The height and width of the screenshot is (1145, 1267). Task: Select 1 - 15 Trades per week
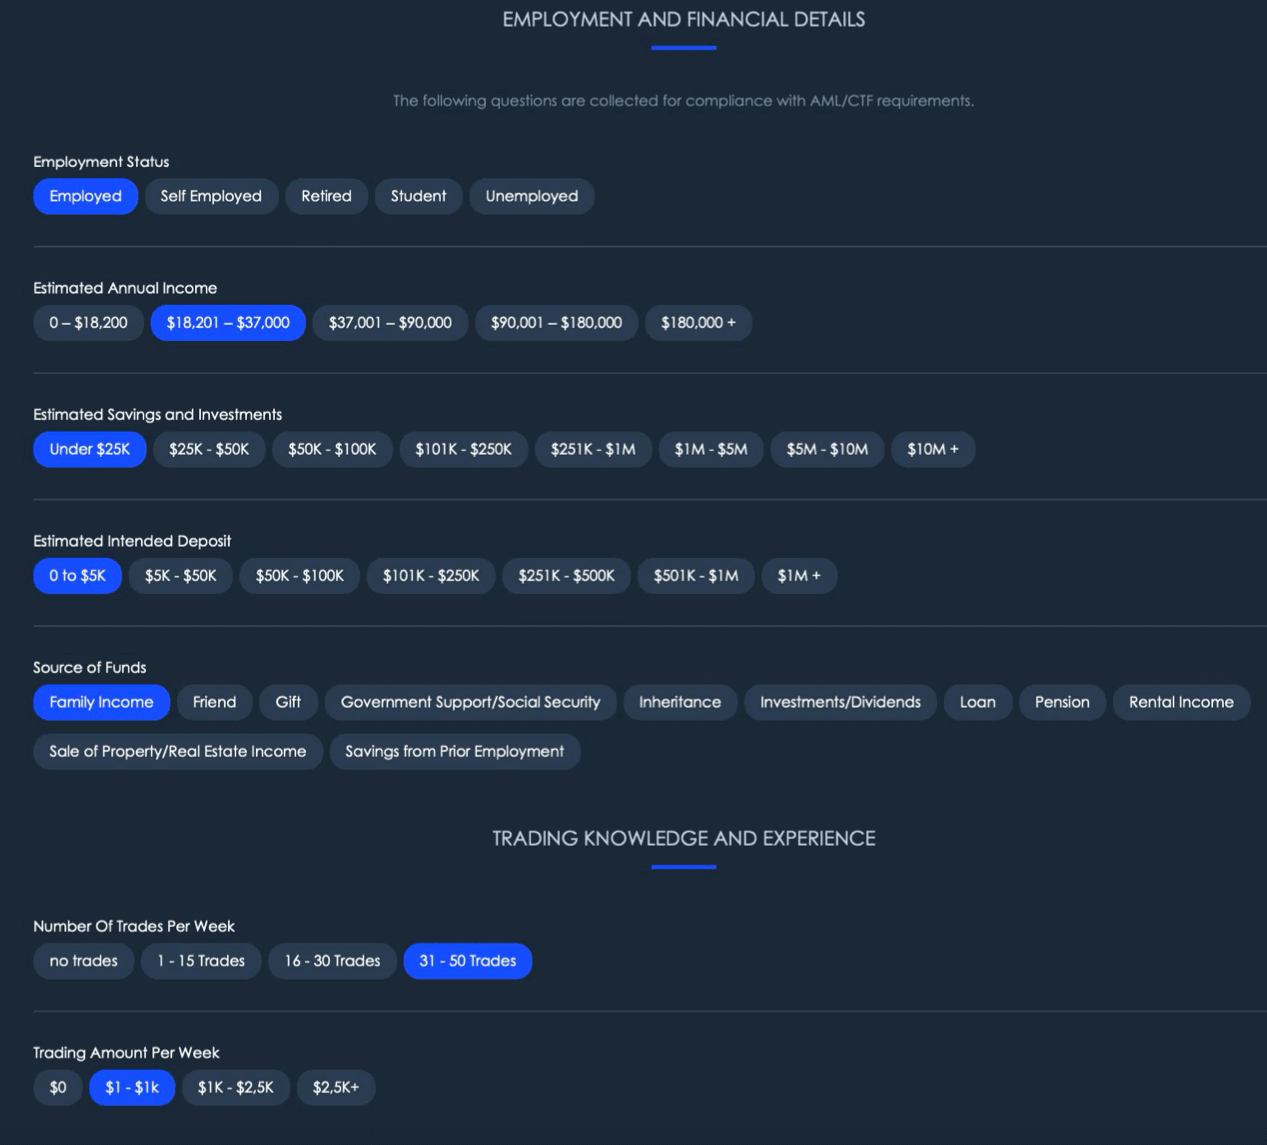pyautogui.click(x=201, y=961)
